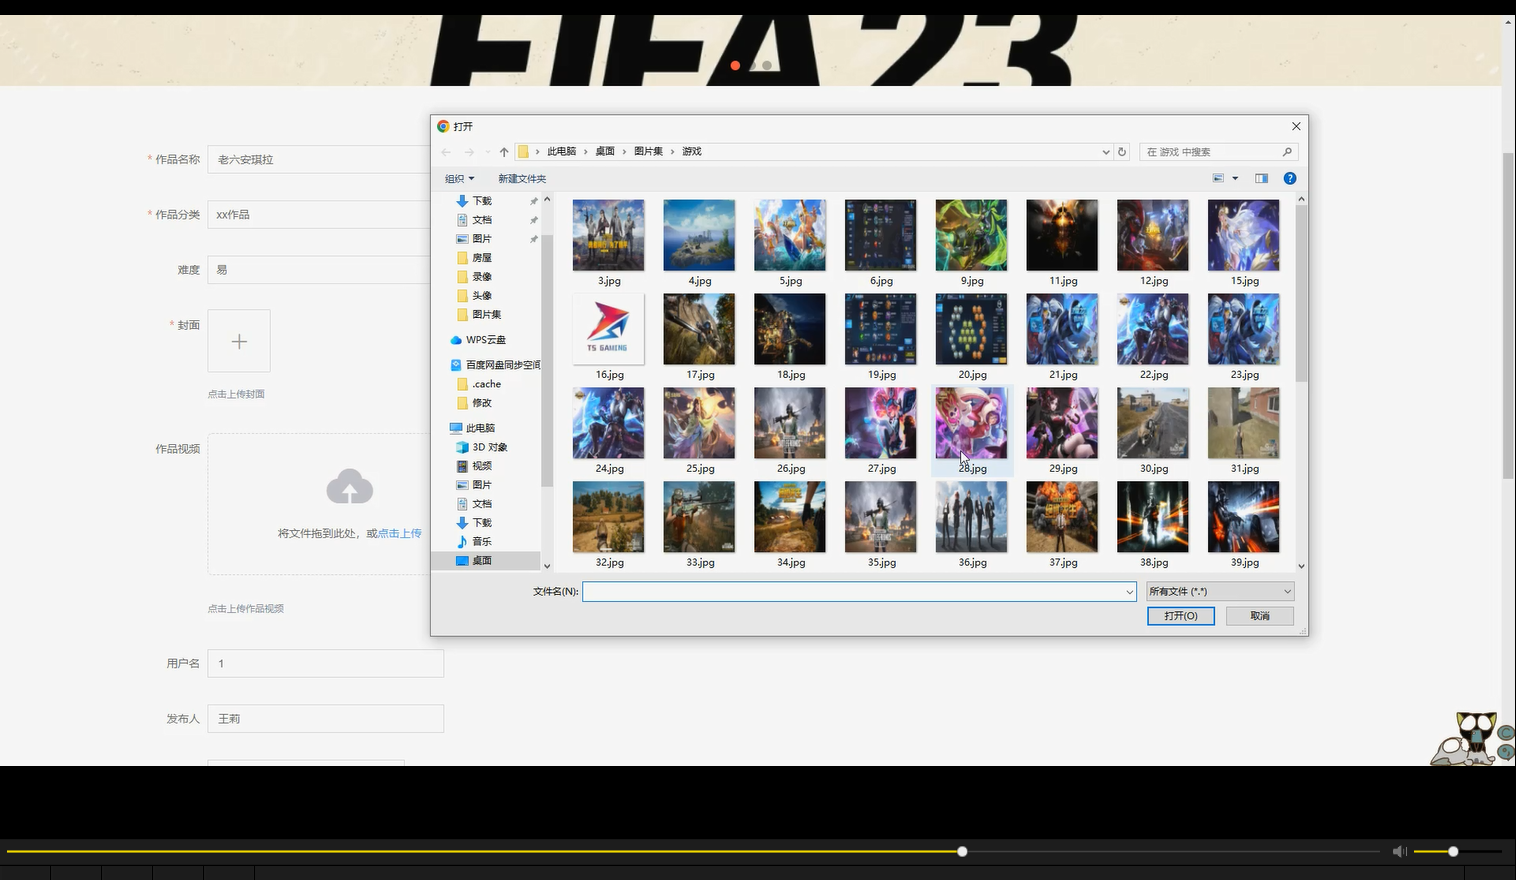The width and height of the screenshot is (1516, 880).
Task: Select thumbnail 28.jpg
Action: point(972,423)
